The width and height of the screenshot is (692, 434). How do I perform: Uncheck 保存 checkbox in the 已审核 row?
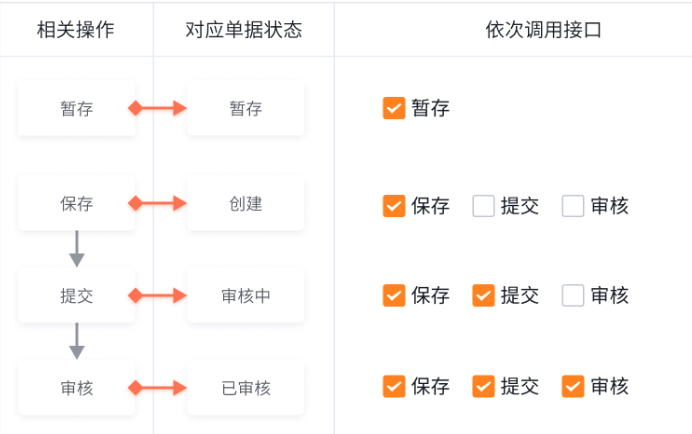click(x=394, y=386)
